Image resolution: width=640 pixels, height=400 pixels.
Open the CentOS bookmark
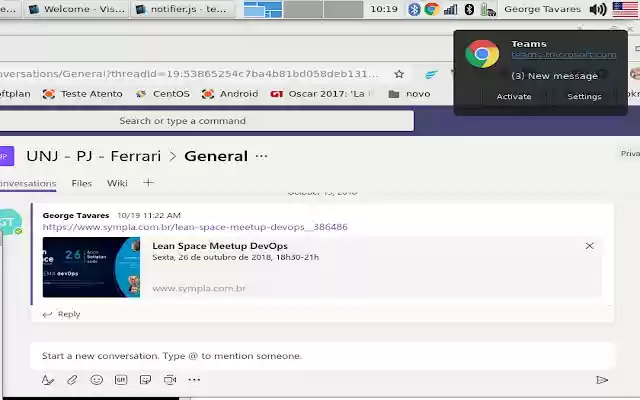click(x=163, y=94)
